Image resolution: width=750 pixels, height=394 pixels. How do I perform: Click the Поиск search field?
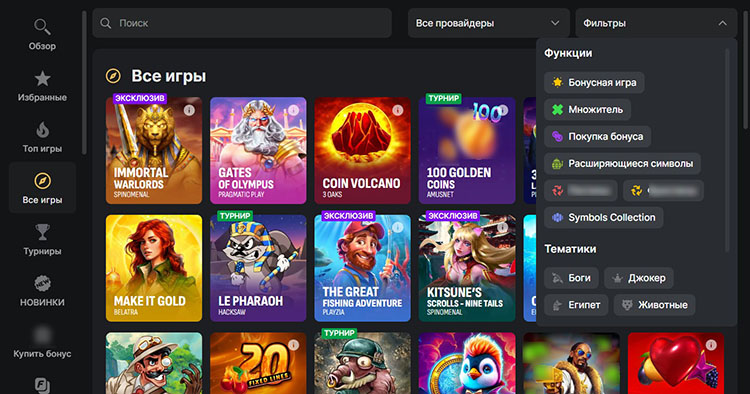coord(242,23)
